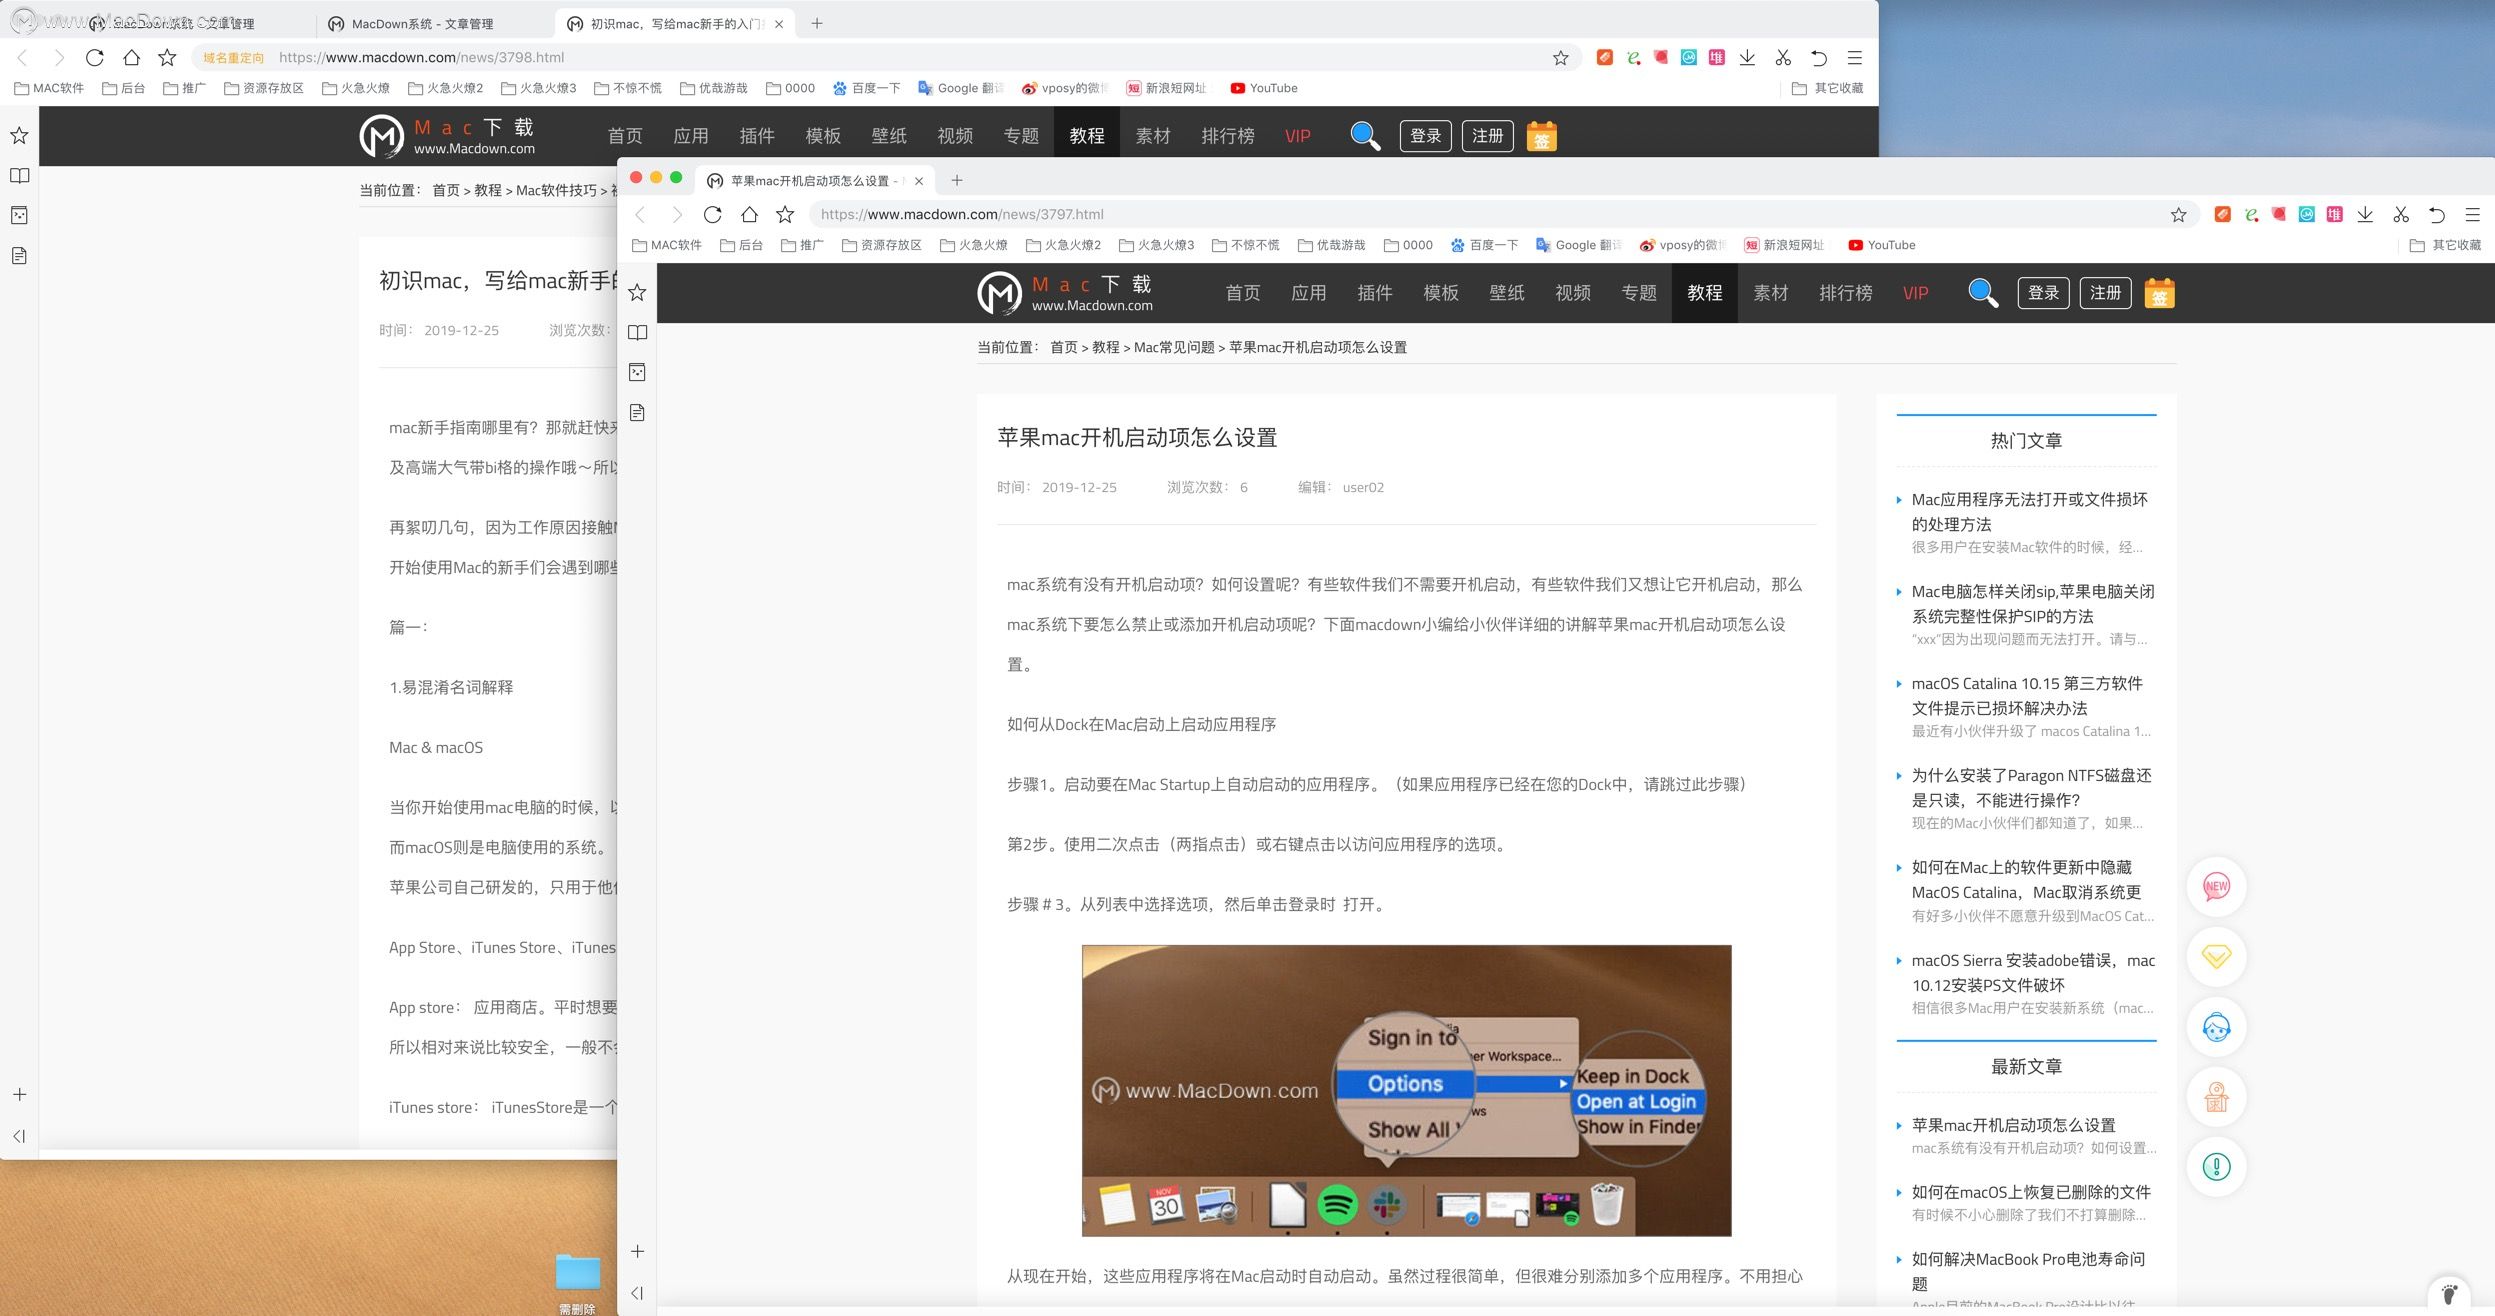Click home icon in front browser toolbar
This screenshot has width=2495, height=1316.
(749, 214)
